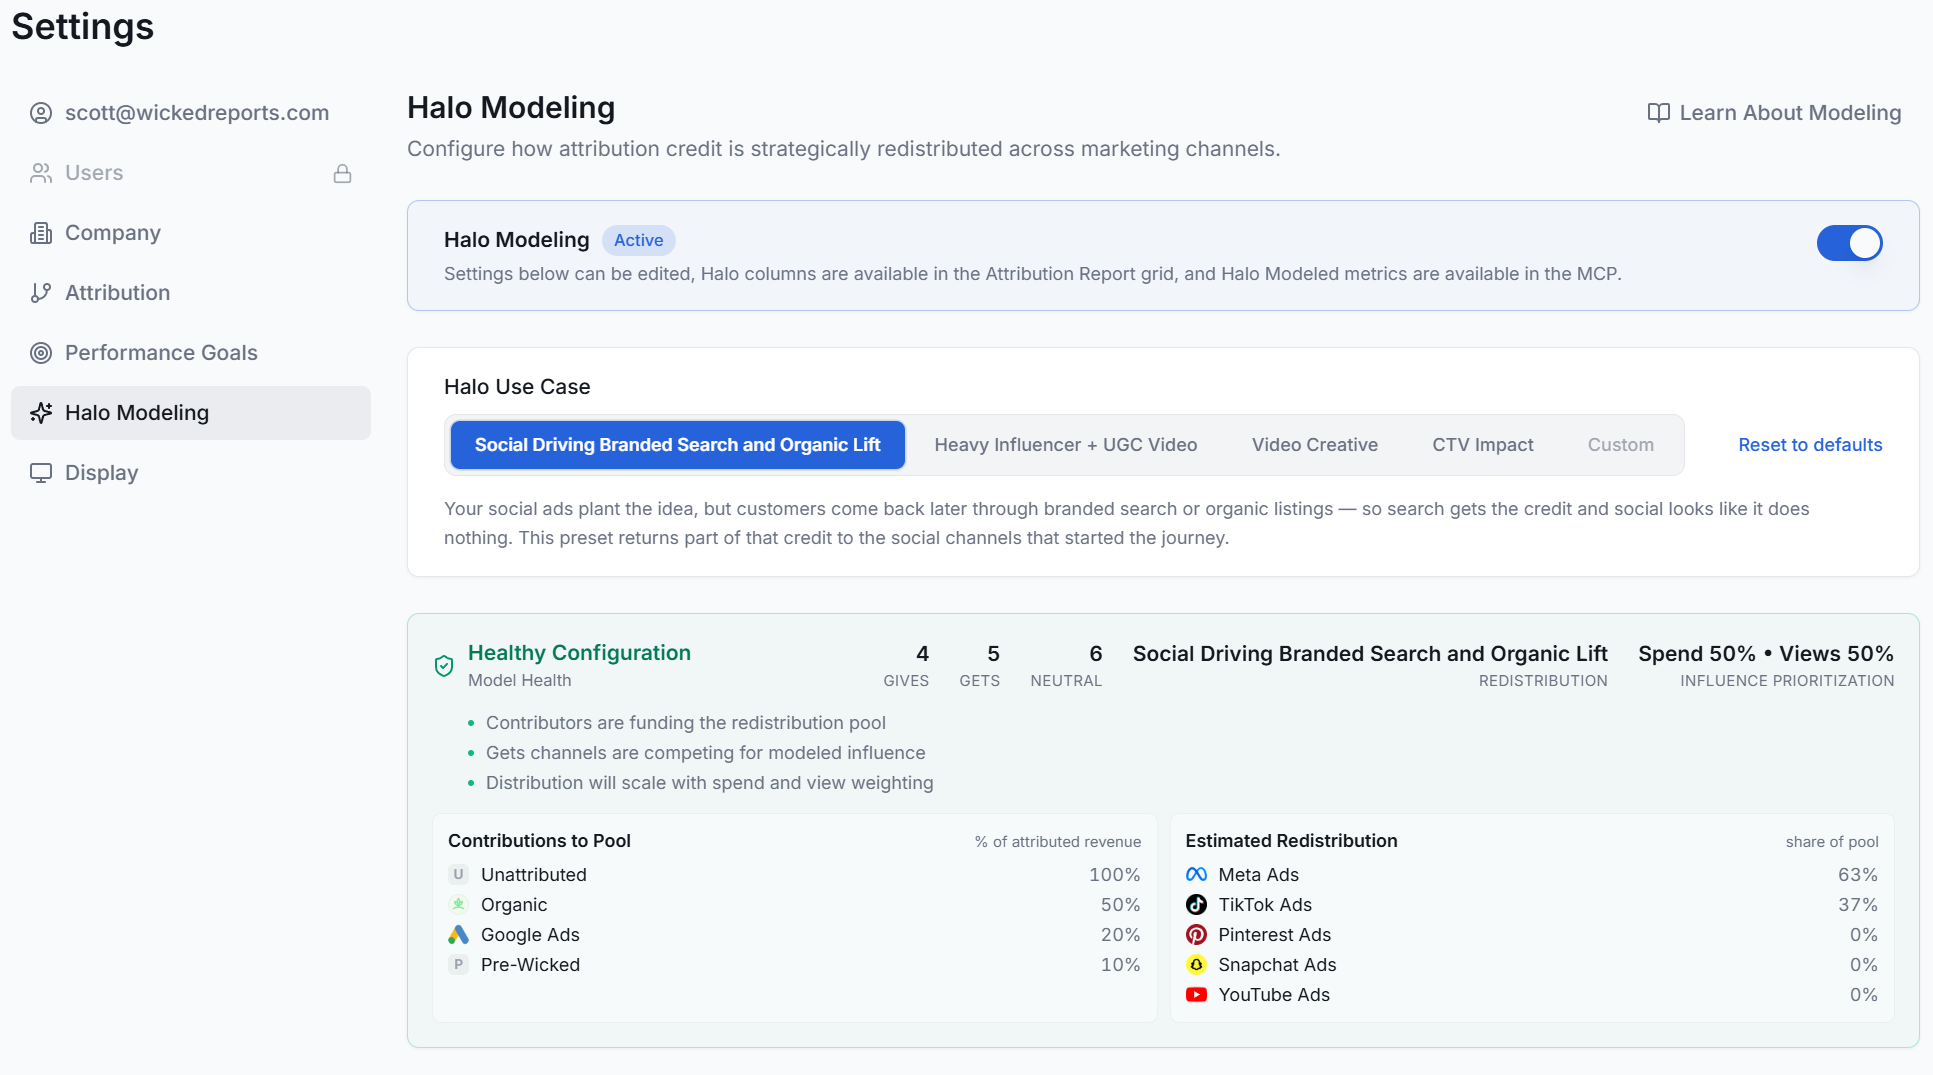This screenshot has width=1933, height=1075.
Task: Click the Meta Ads logo icon
Action: point(1196,875)
